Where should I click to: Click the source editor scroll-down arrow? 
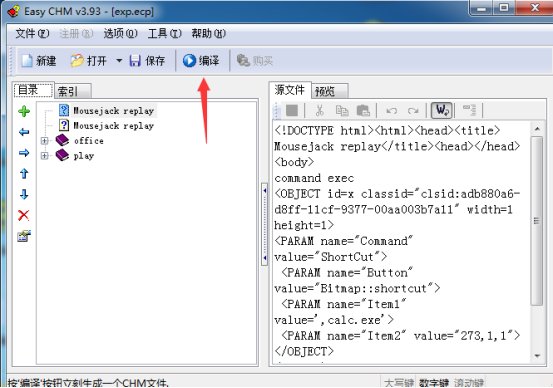point(537,356)
